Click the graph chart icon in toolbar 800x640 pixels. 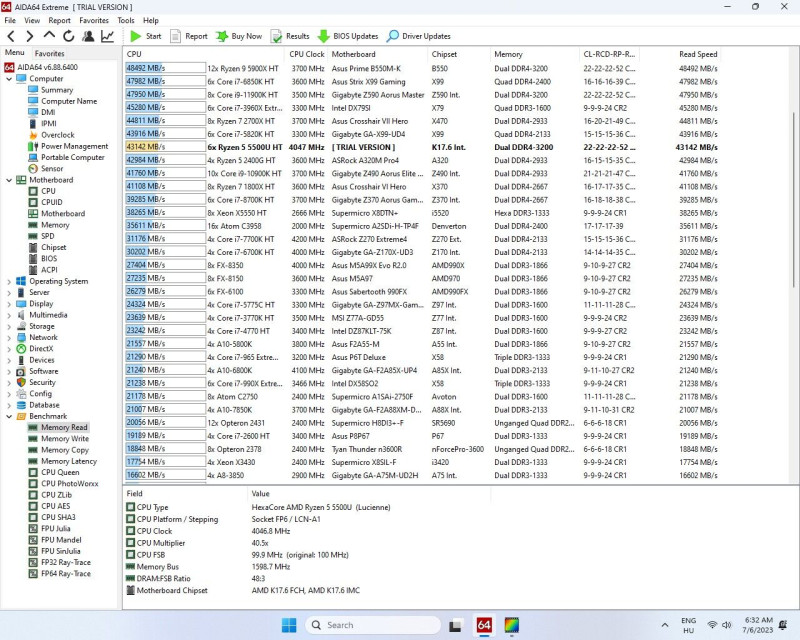click(x=107, y=36)
